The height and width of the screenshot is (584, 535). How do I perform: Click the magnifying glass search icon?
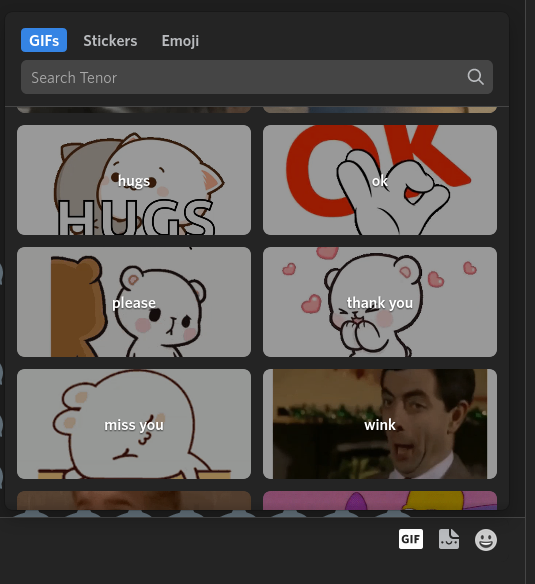click(475, 77)
